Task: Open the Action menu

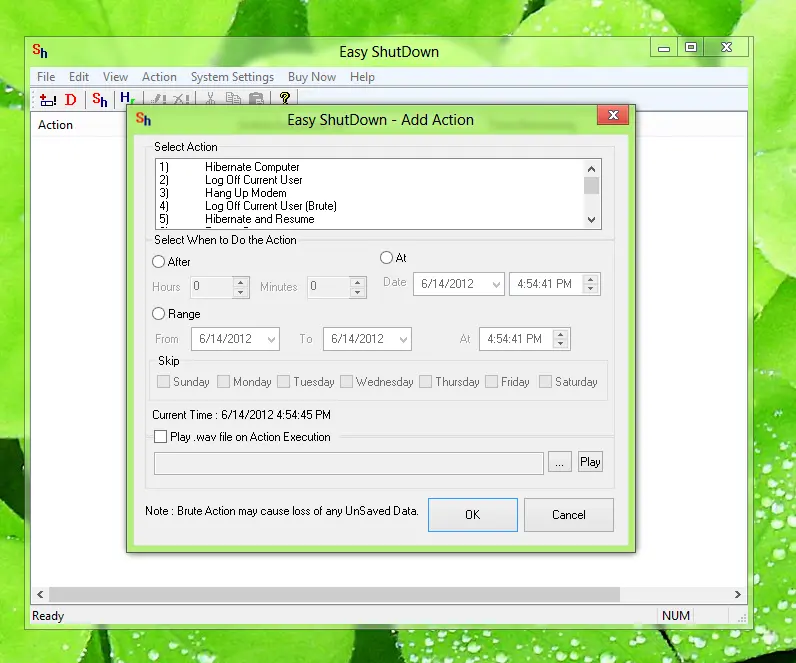Action: pos(159,77)
